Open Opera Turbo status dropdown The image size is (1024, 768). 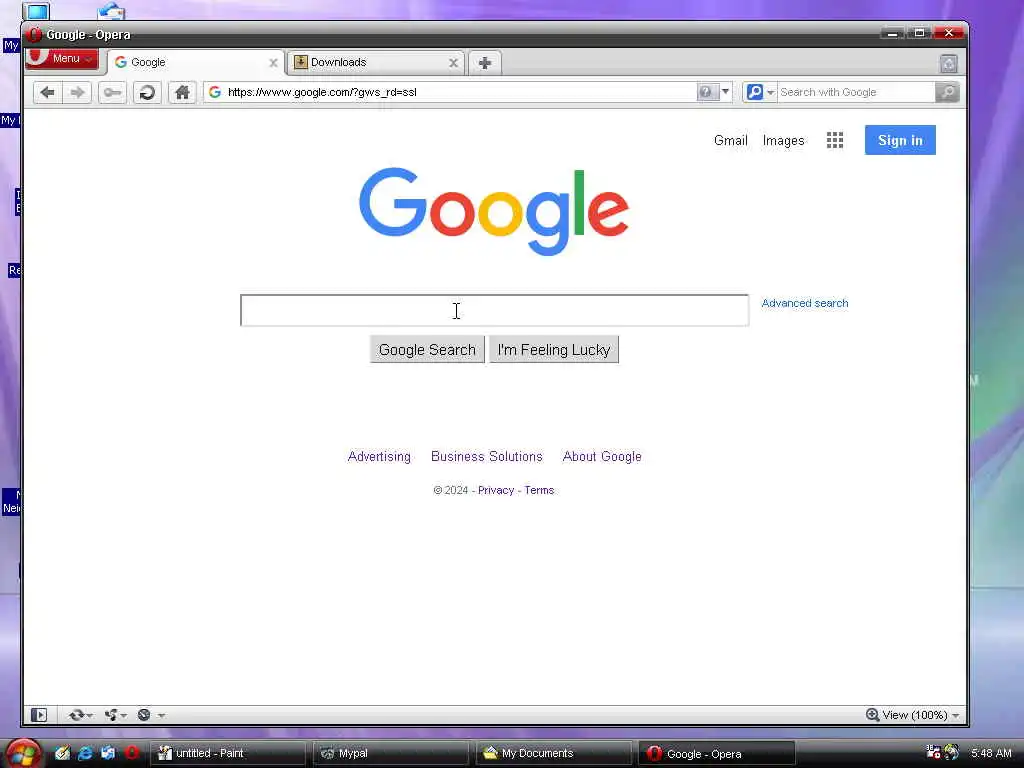pos(151,715)
